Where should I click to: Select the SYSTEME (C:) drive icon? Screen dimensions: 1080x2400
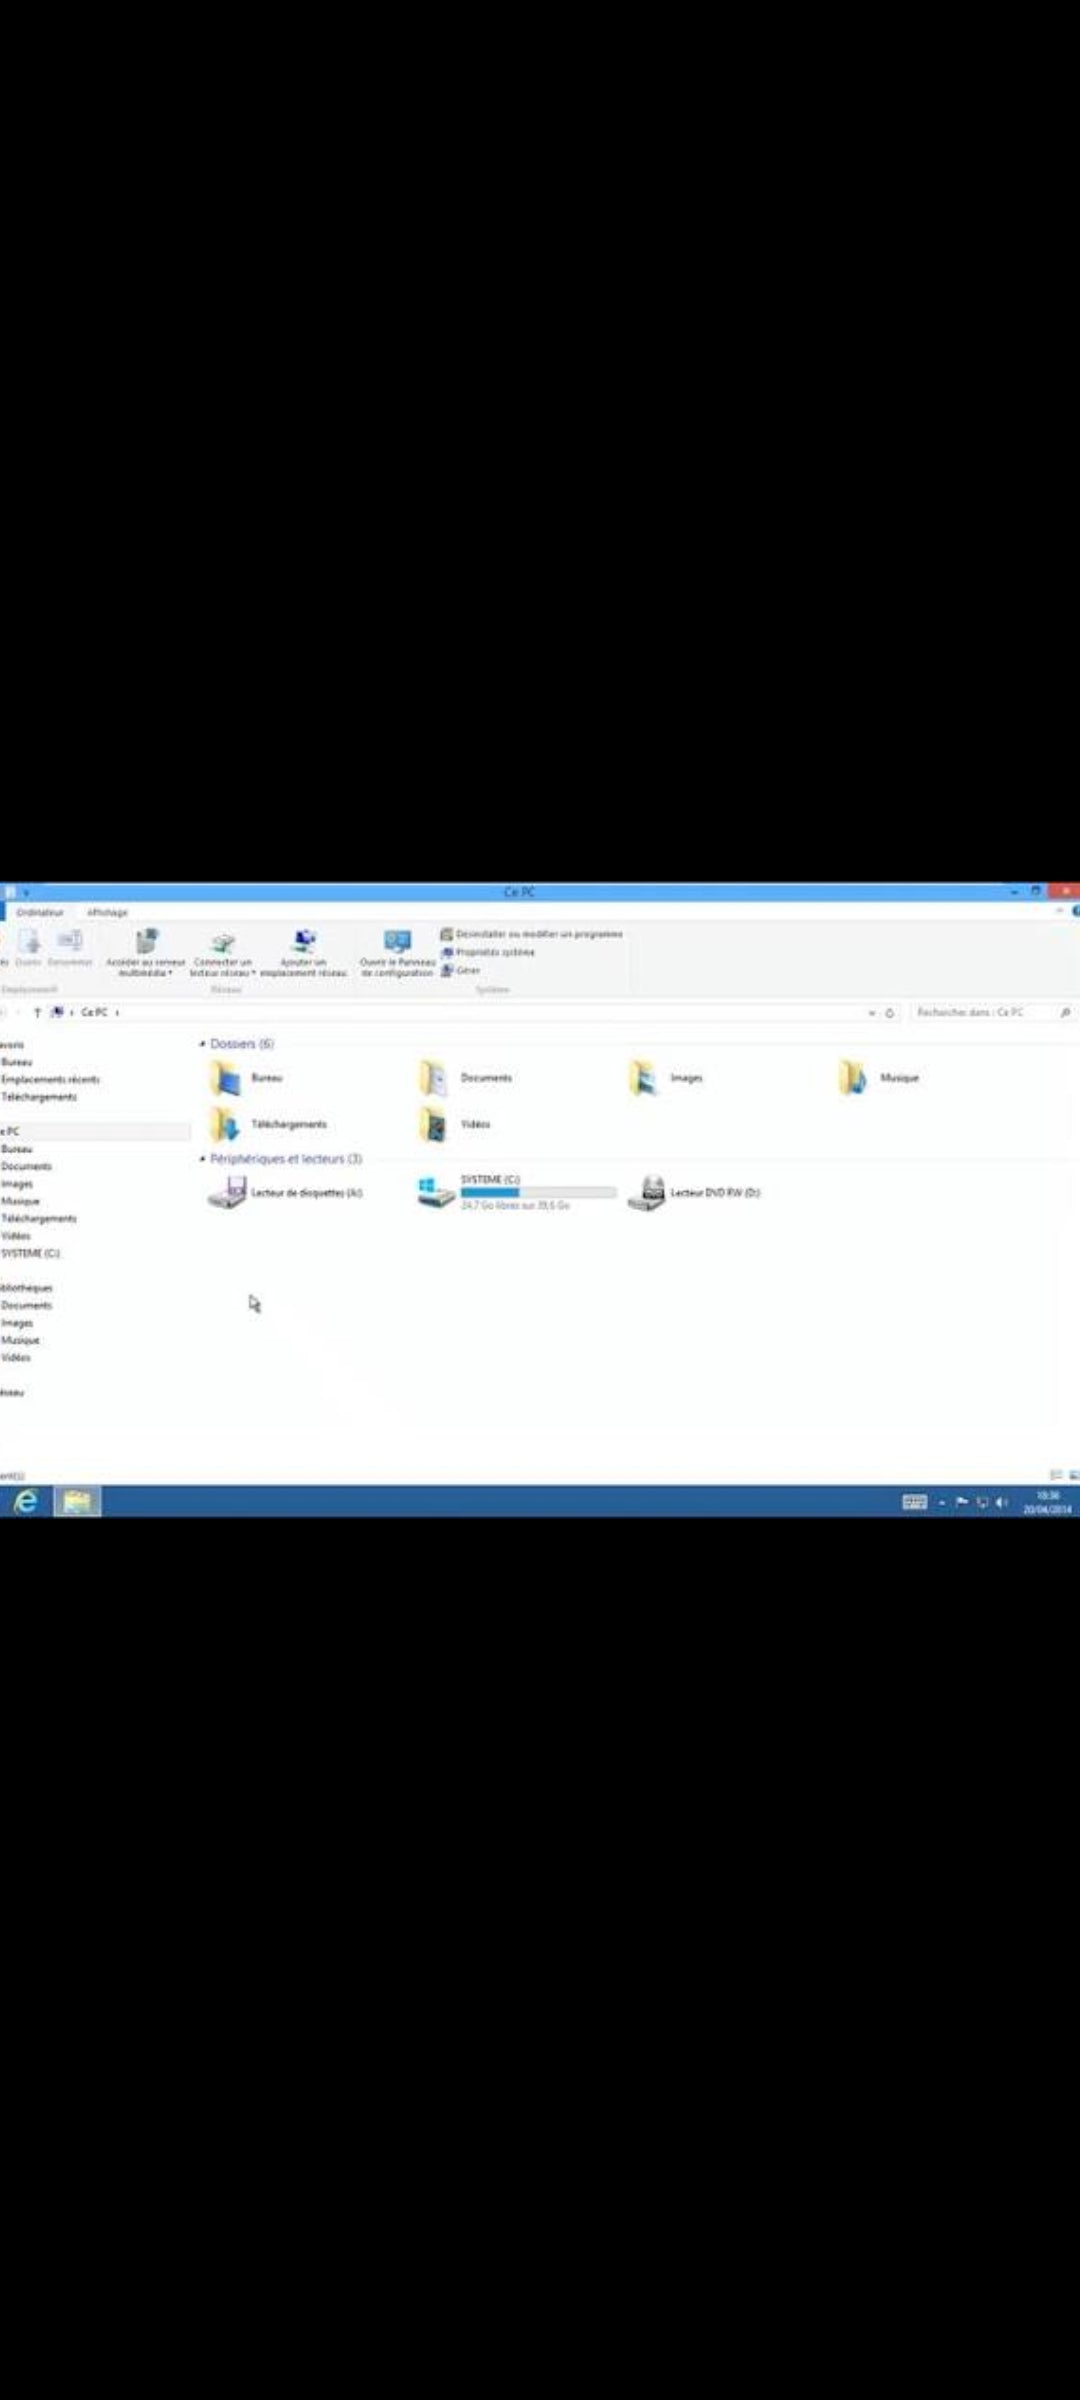(436, 1192)
